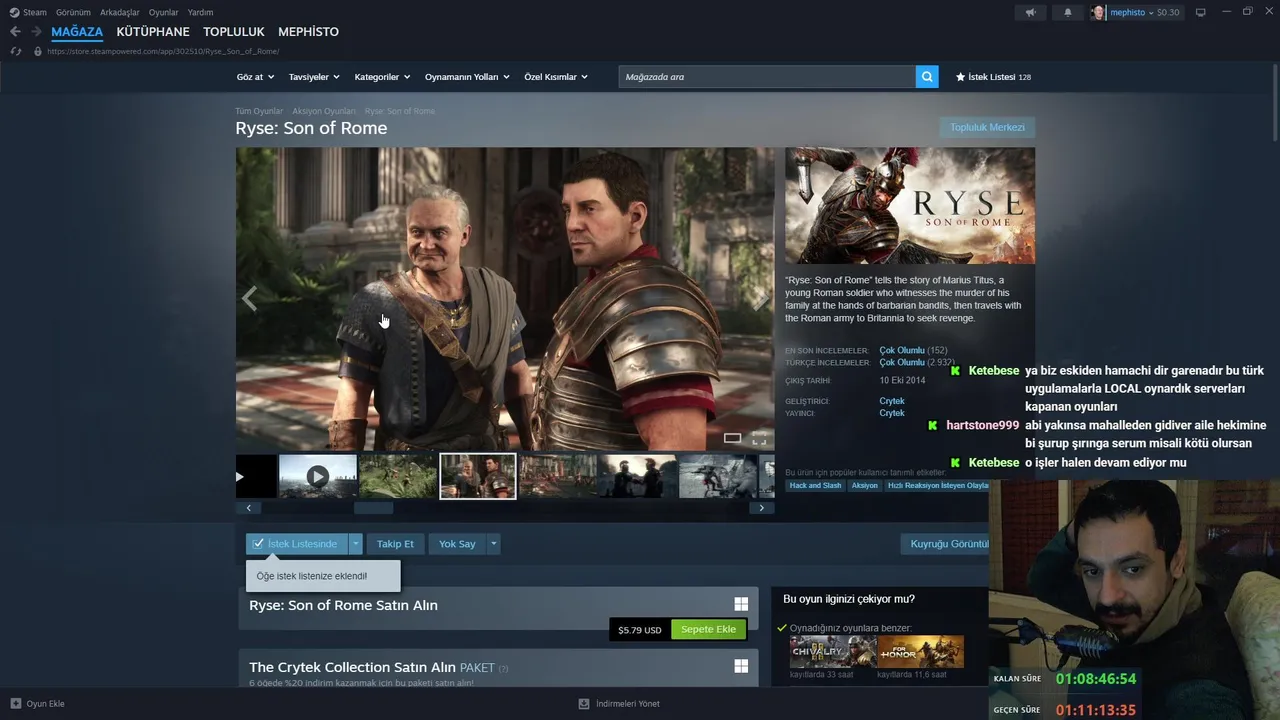Open the notifications bell
The image size is (1280, 720).
coord(1067,12)
